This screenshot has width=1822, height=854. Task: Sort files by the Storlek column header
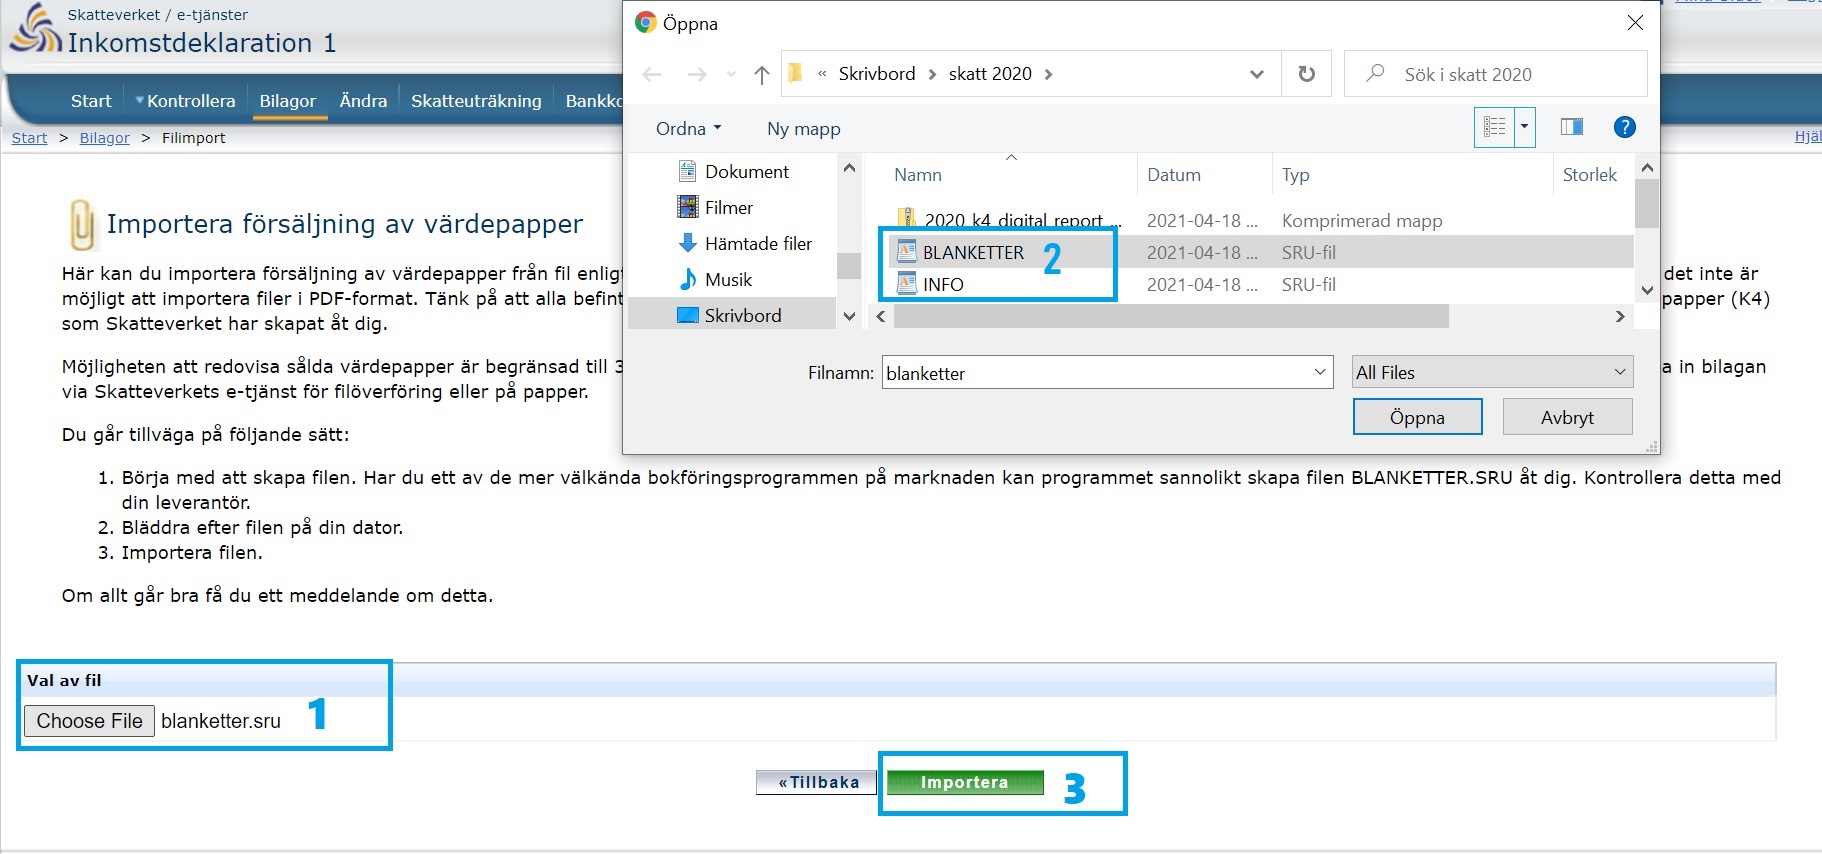(x=1589, y=175)
